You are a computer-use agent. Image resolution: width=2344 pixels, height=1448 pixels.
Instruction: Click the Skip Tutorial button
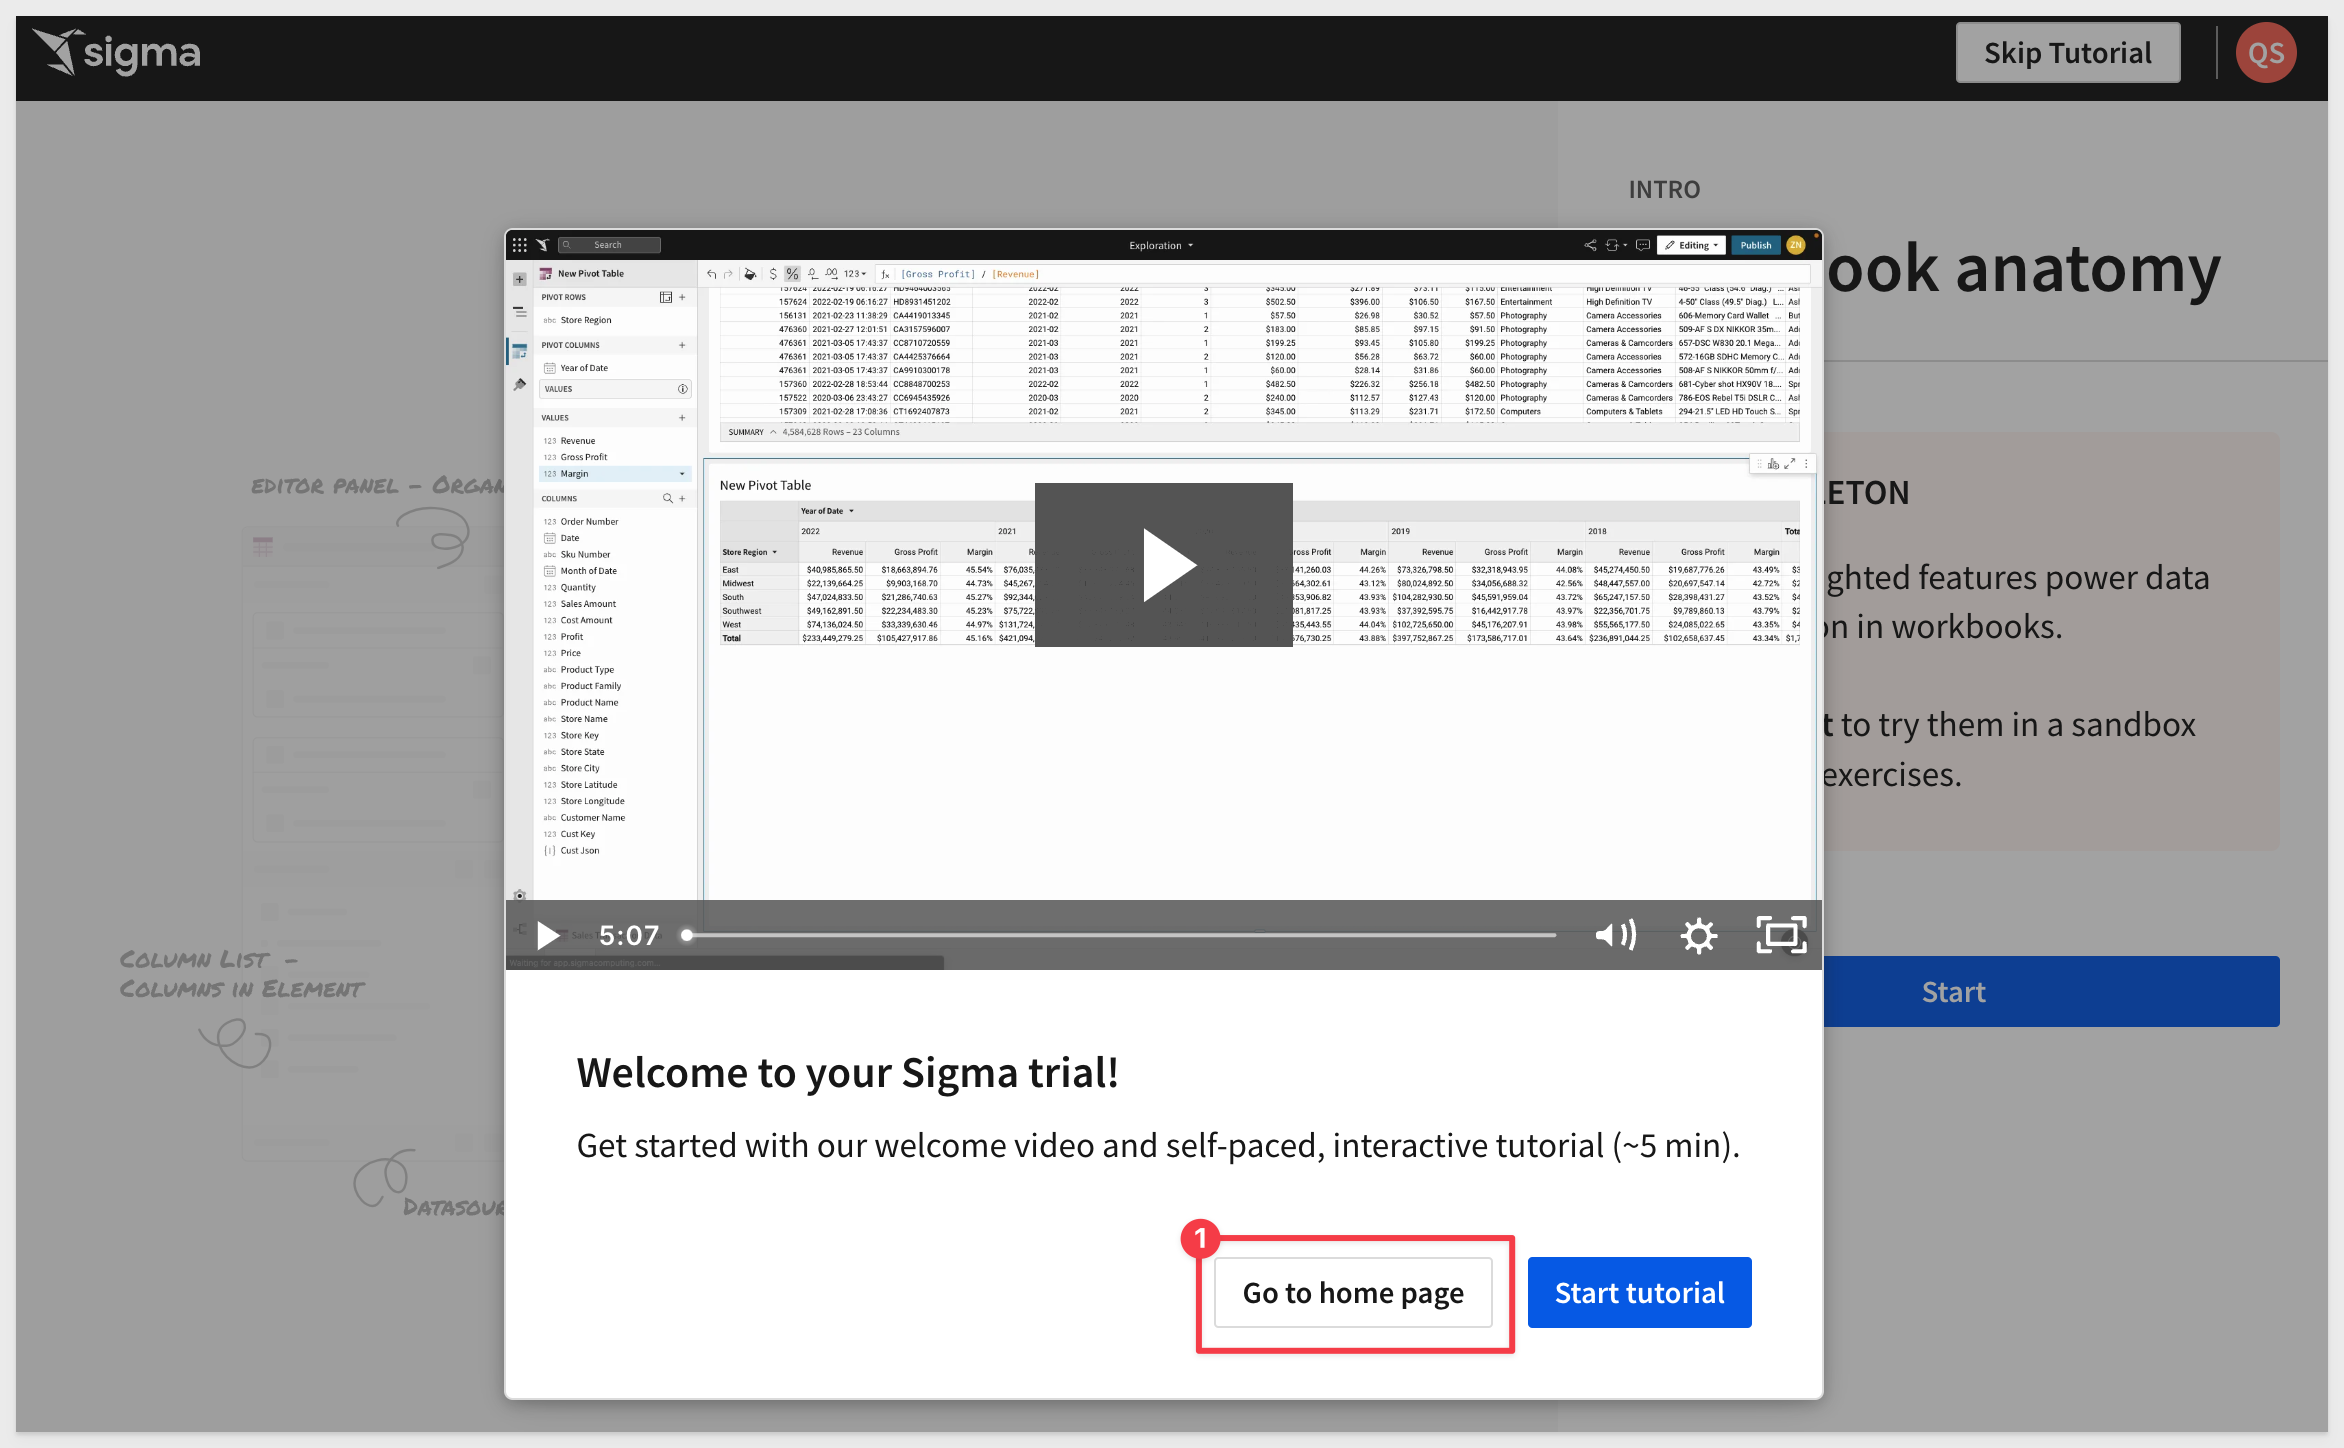point(2067,53)
